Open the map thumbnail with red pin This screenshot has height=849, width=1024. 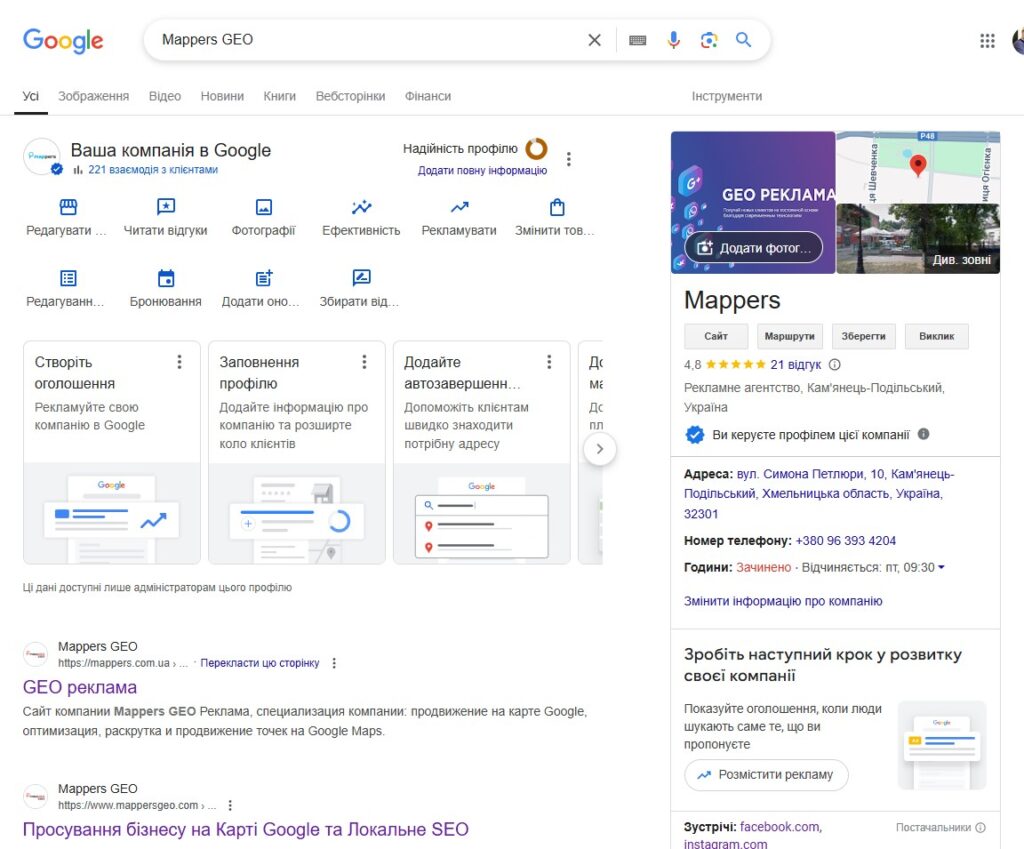point(918,167)
